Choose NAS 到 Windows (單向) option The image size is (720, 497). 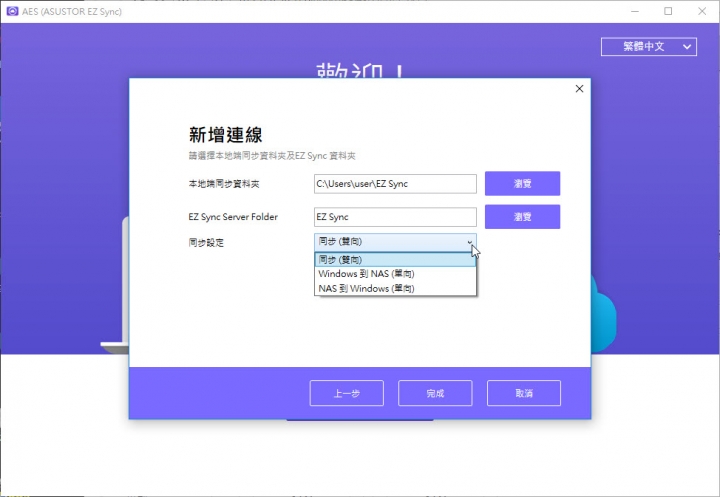click(395, 288)
